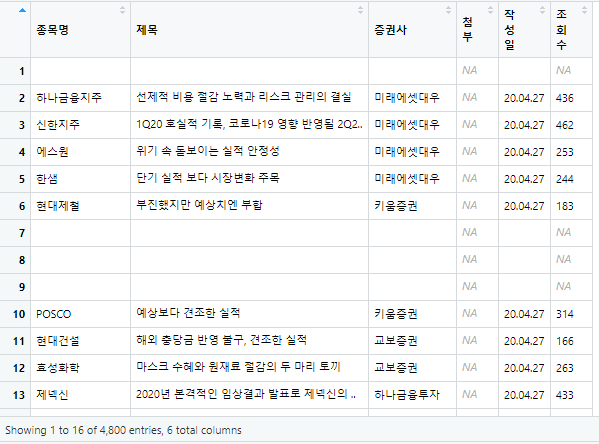Click date 20.04.27 in the POSCO row
The image size is (599, 444).
(524, 314)
